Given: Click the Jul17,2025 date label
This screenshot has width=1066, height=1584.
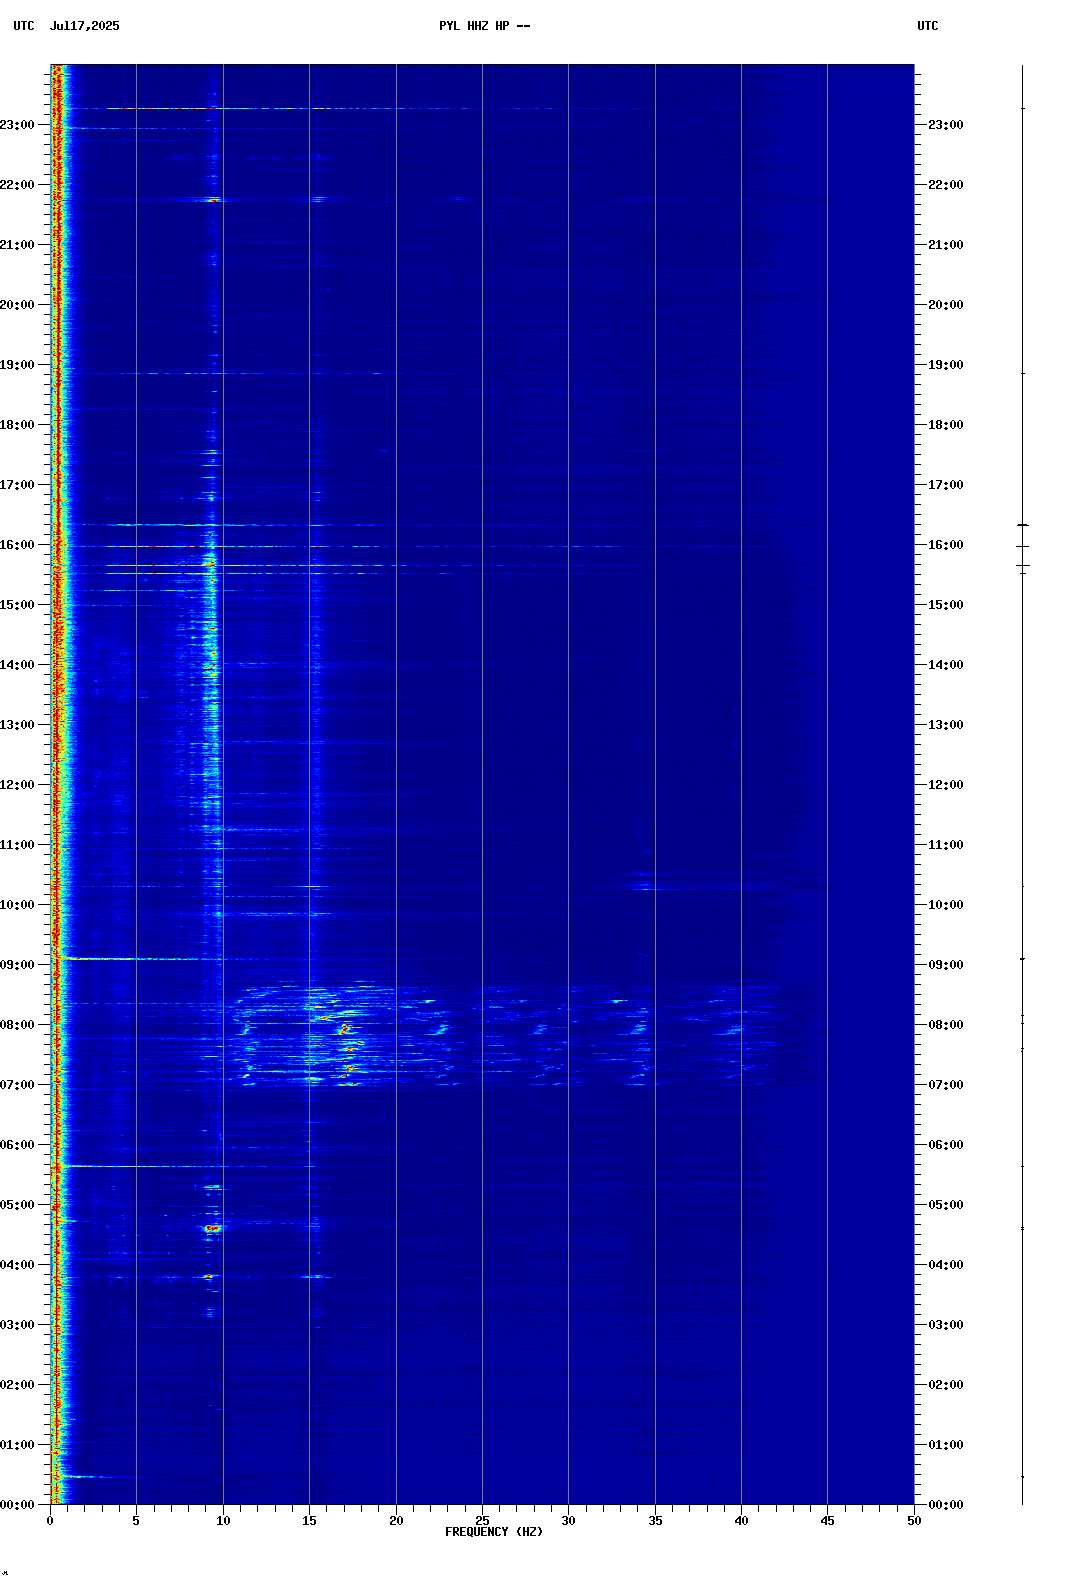Looking at the screenshot, I should 84,26.
